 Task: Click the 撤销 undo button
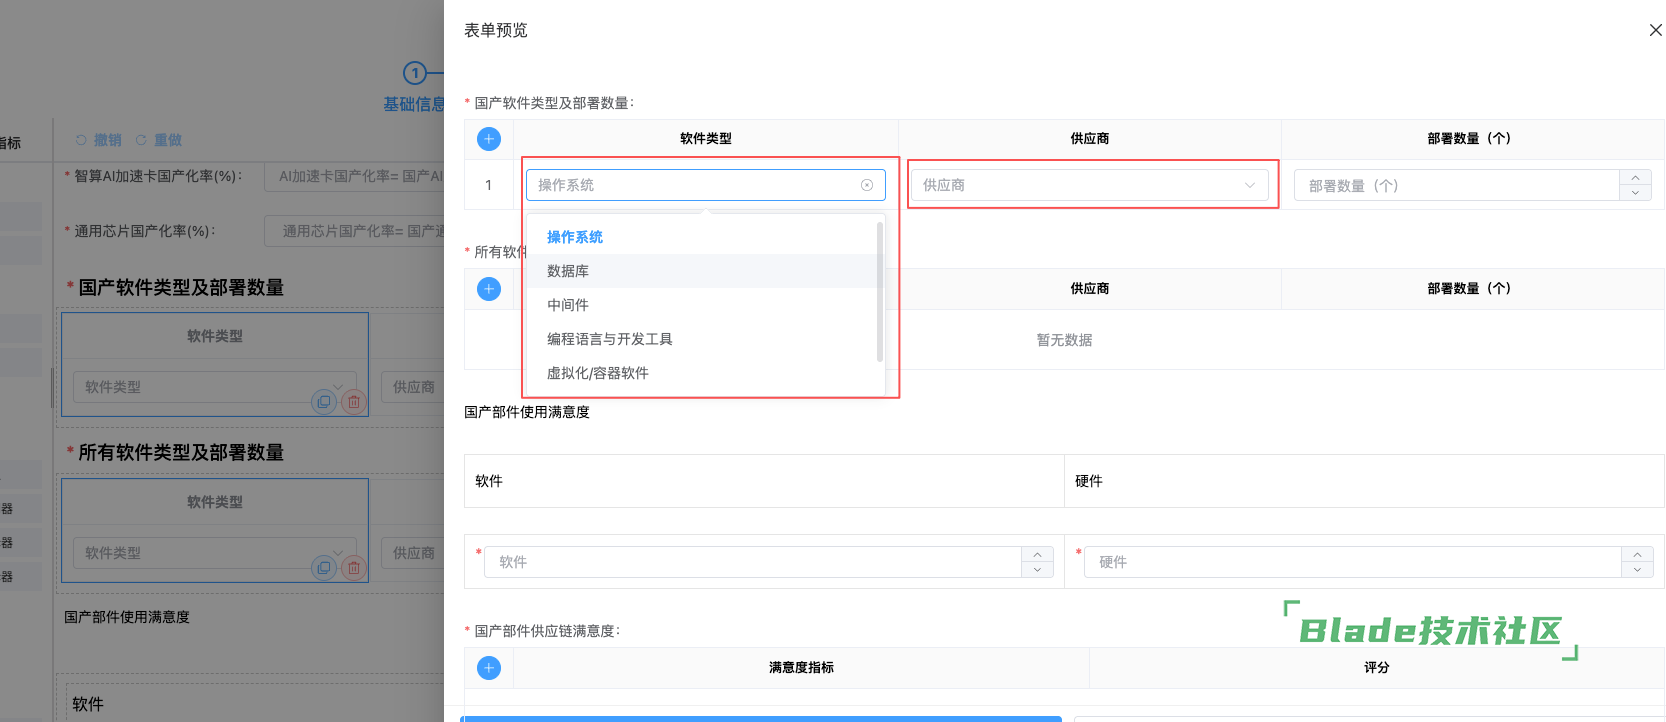(99, 140)
